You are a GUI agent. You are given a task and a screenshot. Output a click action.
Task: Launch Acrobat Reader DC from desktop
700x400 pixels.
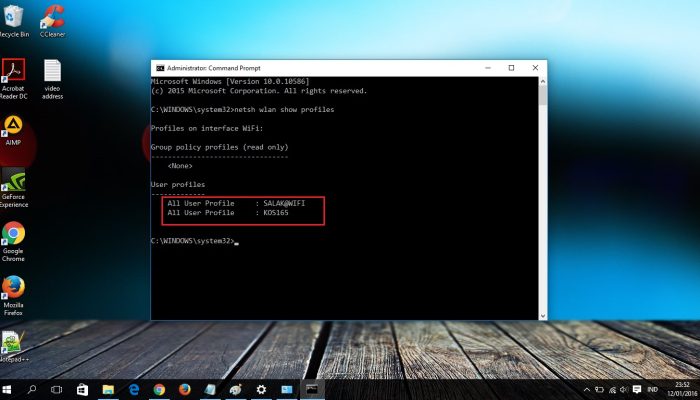[x=13, y=74]
